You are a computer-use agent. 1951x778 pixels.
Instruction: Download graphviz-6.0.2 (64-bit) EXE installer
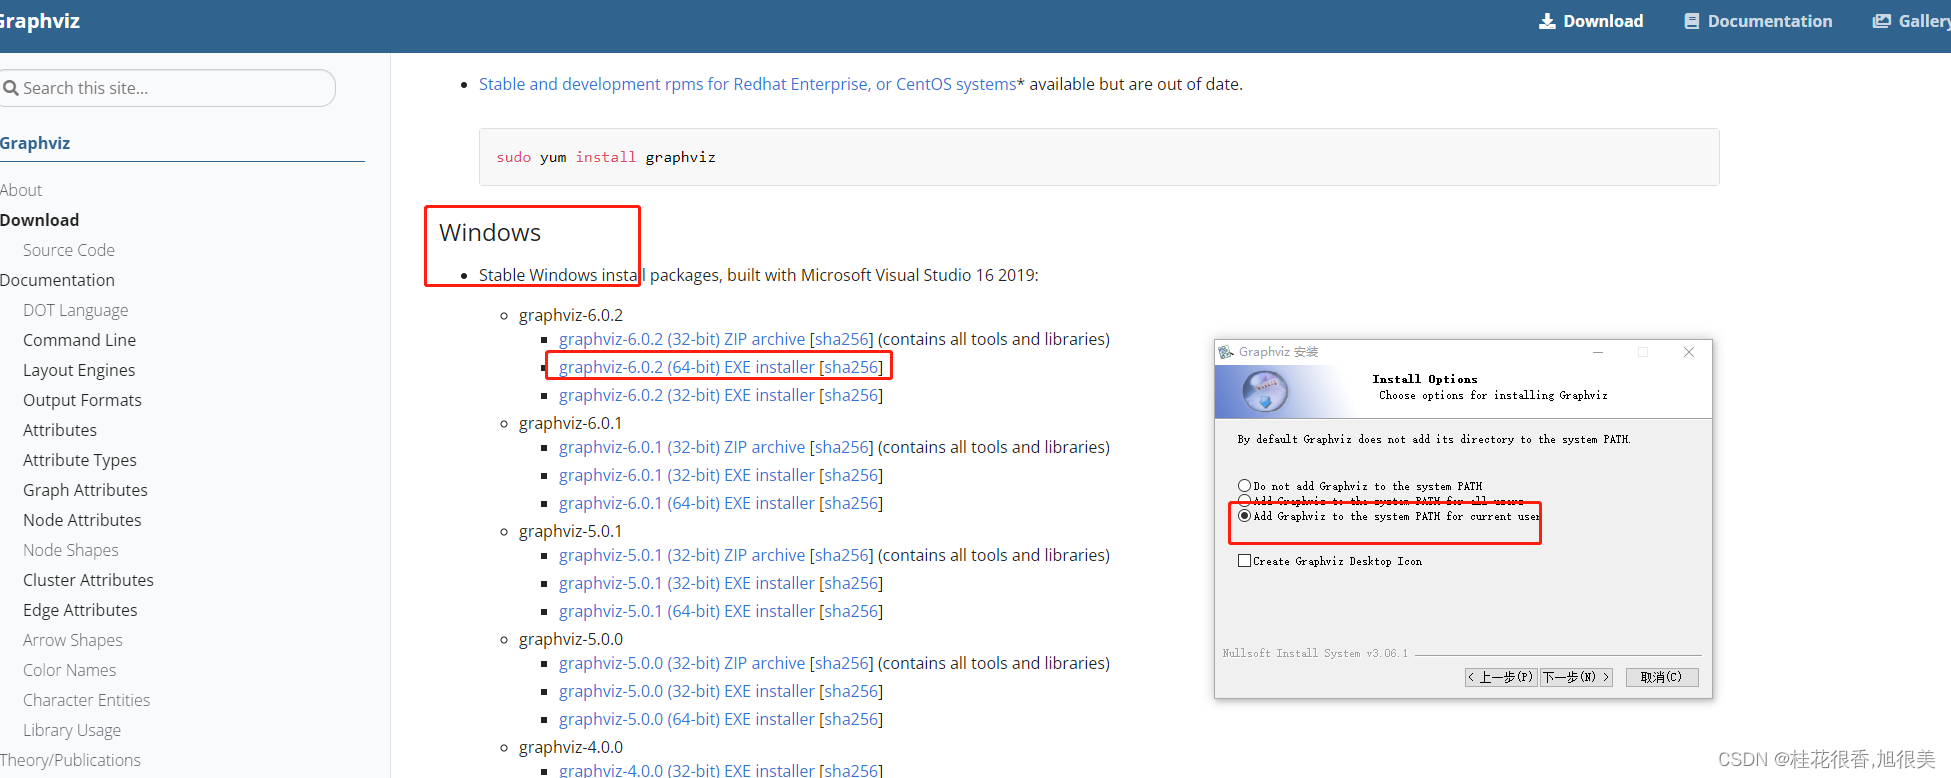click(x=687, y=367)
